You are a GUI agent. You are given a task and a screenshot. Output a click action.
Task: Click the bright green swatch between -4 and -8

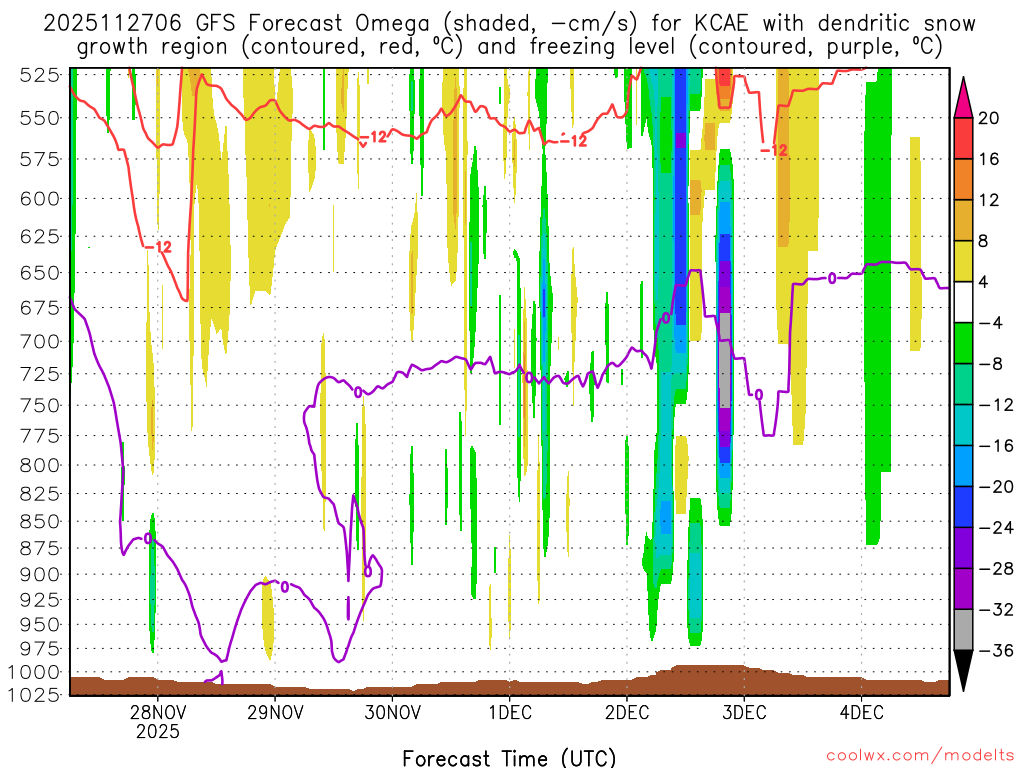963,343
